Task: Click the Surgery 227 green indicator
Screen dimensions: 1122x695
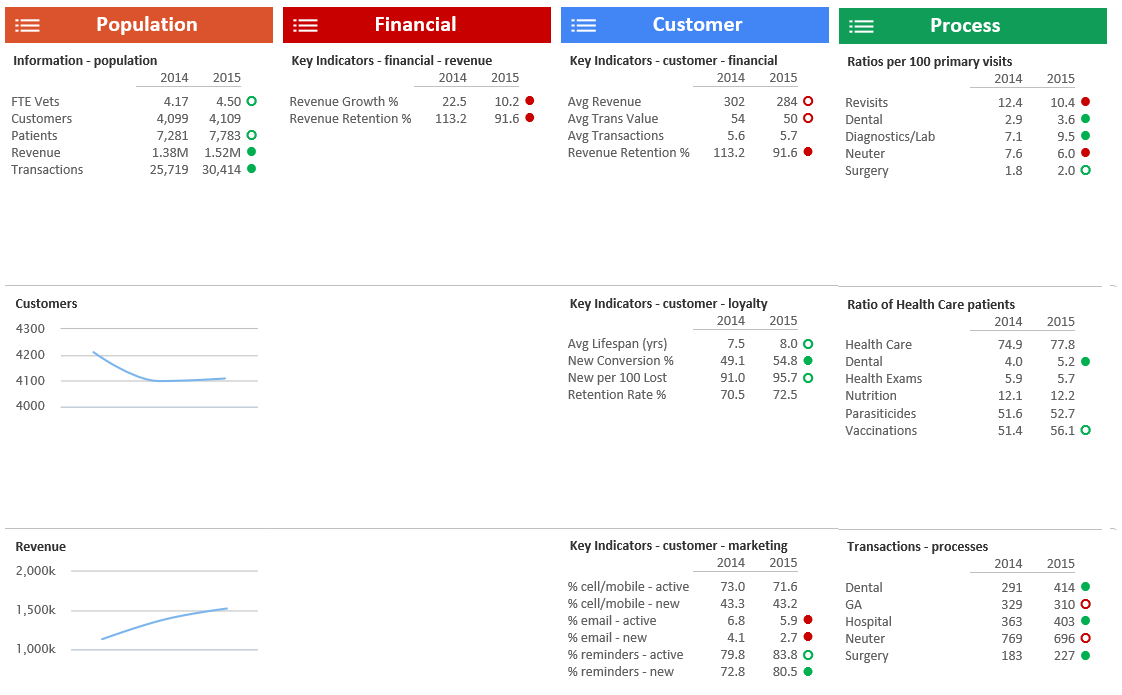Action: coord(1086,655)
